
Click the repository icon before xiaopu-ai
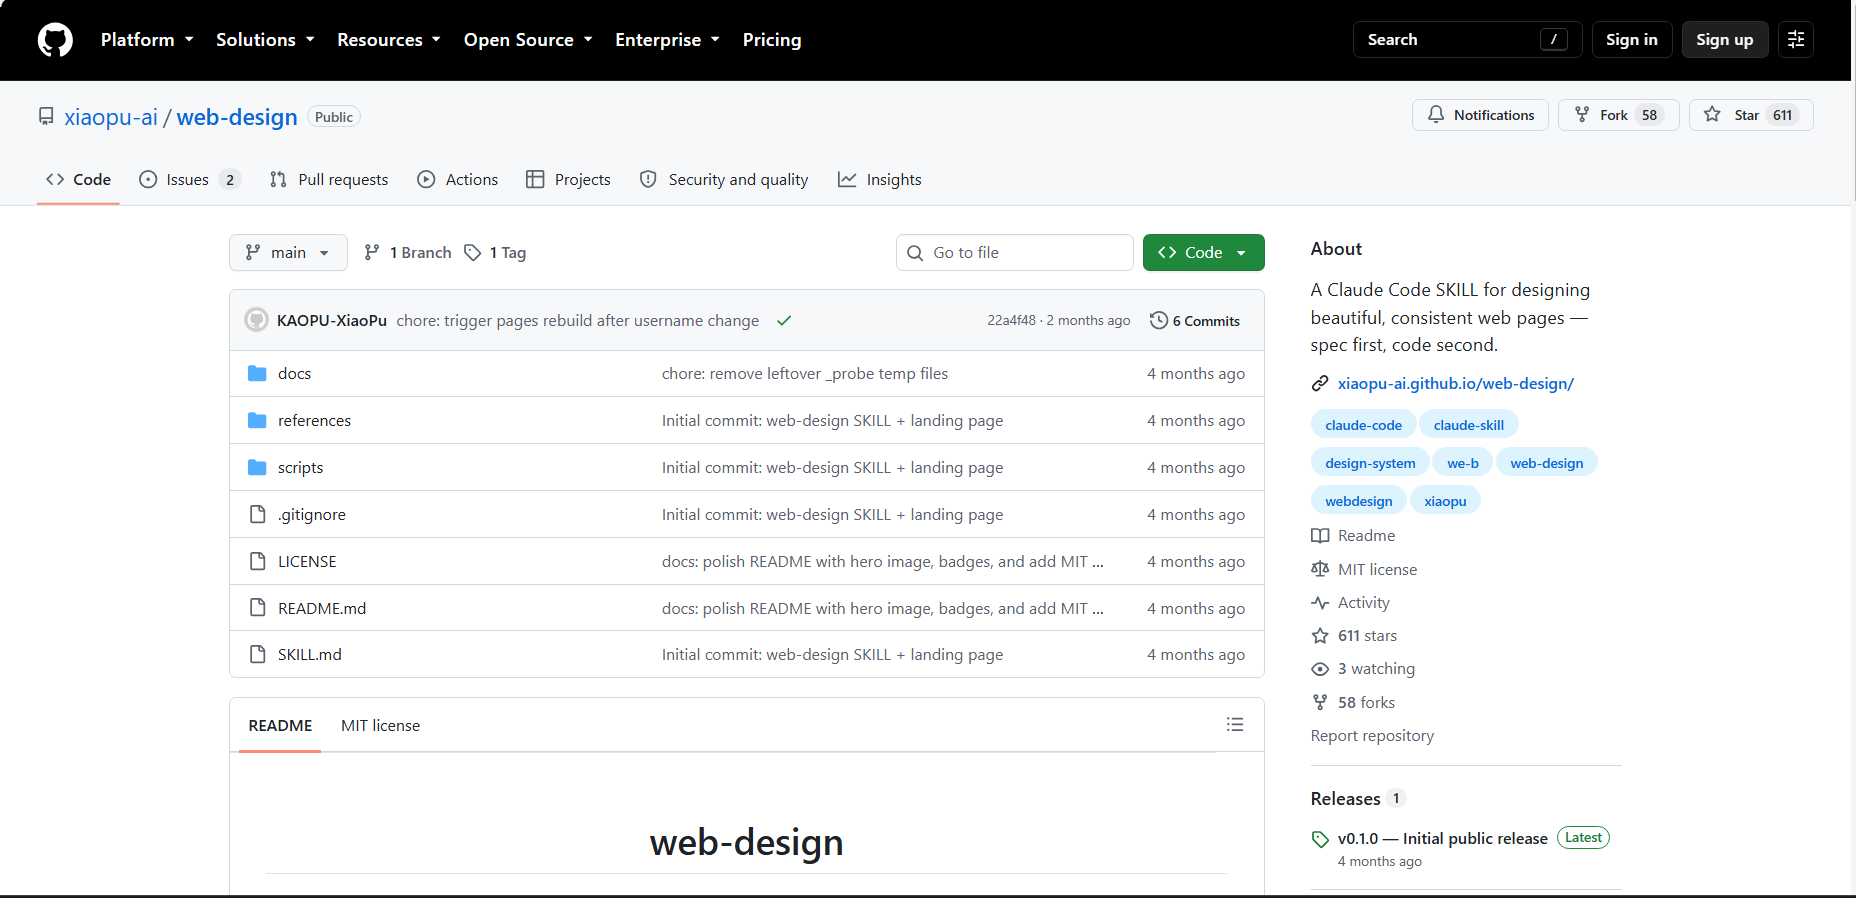[x=46, y=117]
